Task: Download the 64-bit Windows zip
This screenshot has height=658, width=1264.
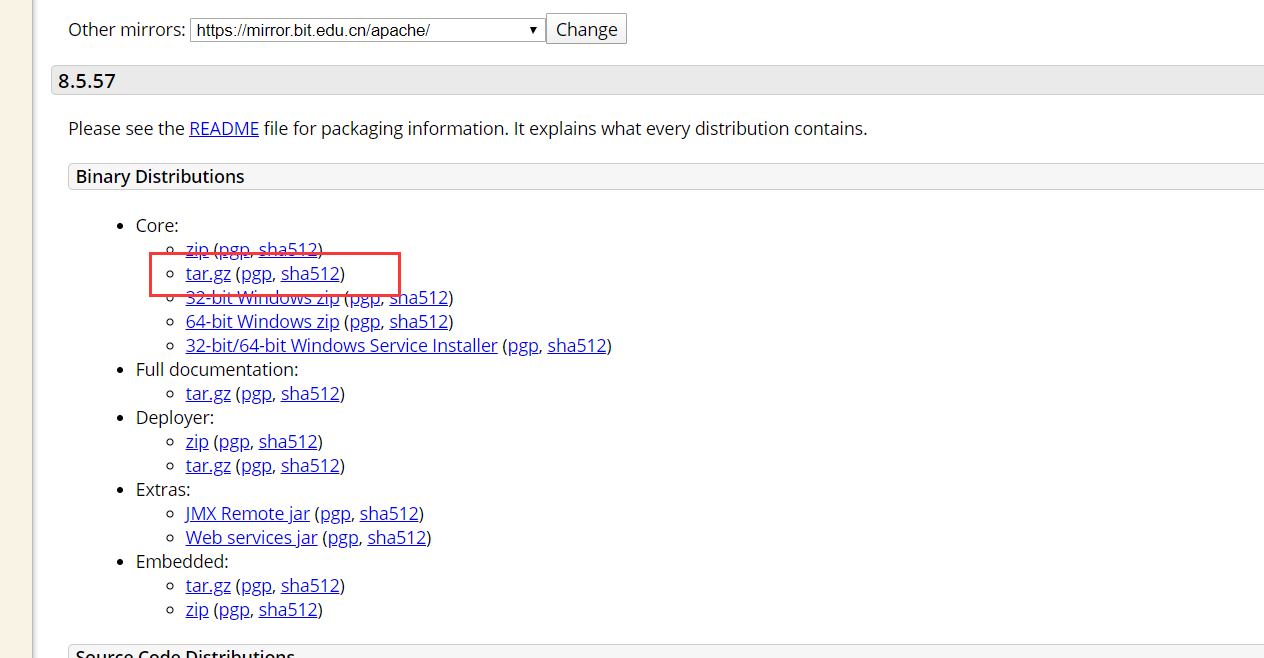Action: pyautogui.click(x=262, y=322)
